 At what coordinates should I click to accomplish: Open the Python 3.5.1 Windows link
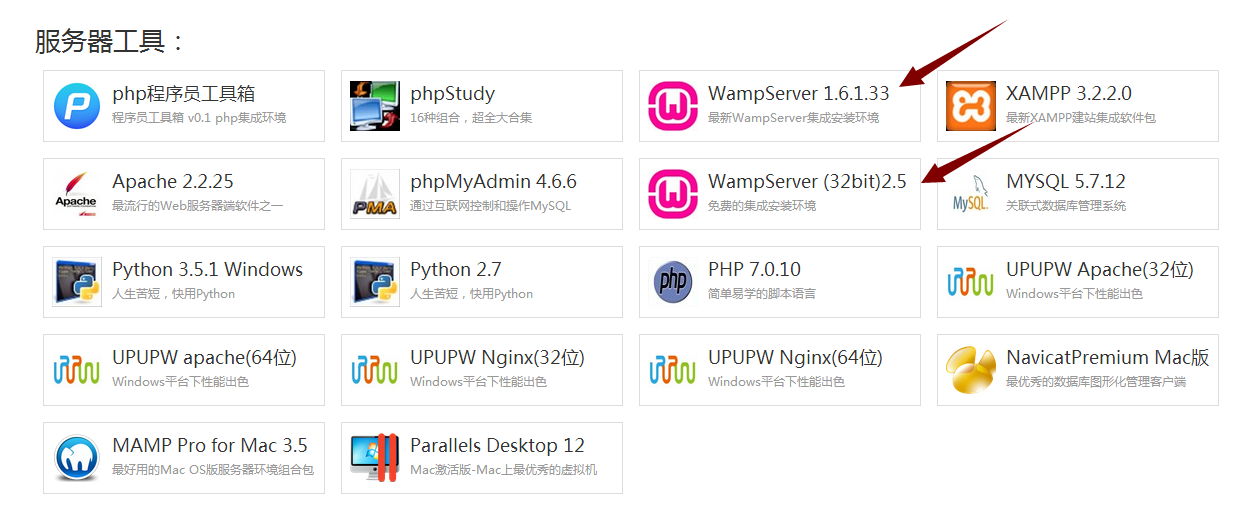(207, 269)
